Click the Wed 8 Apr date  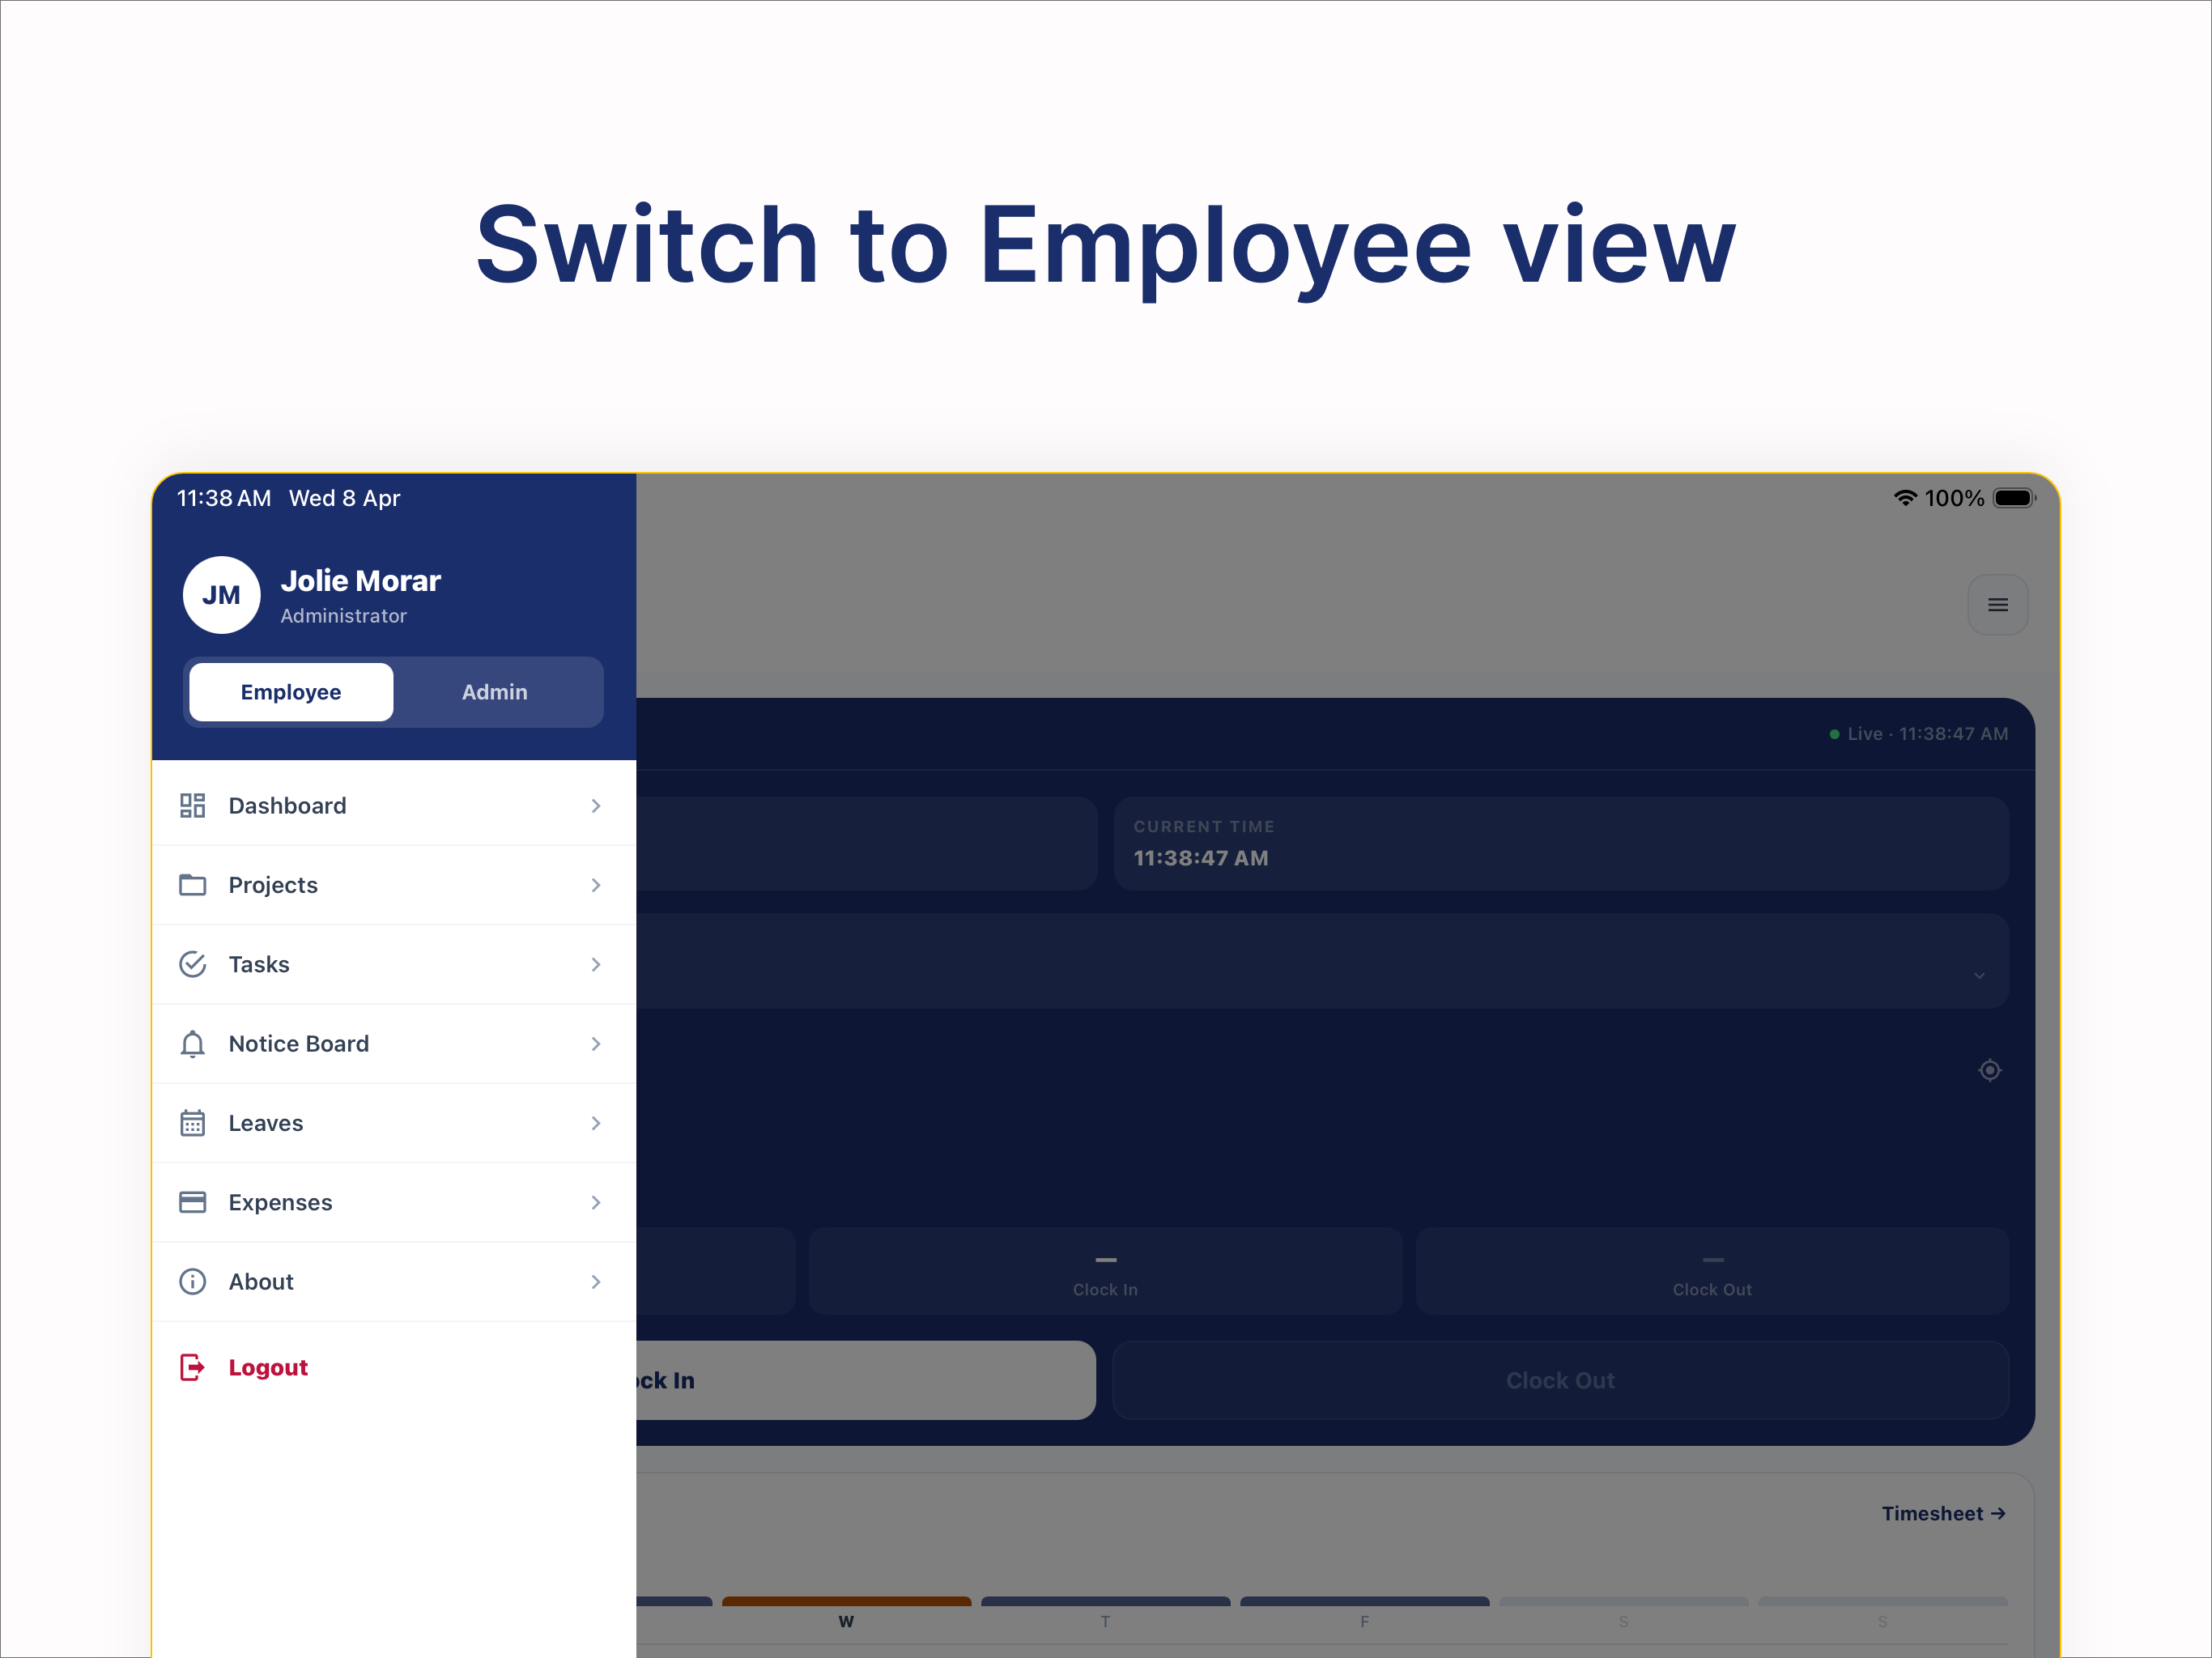point(344,498)
